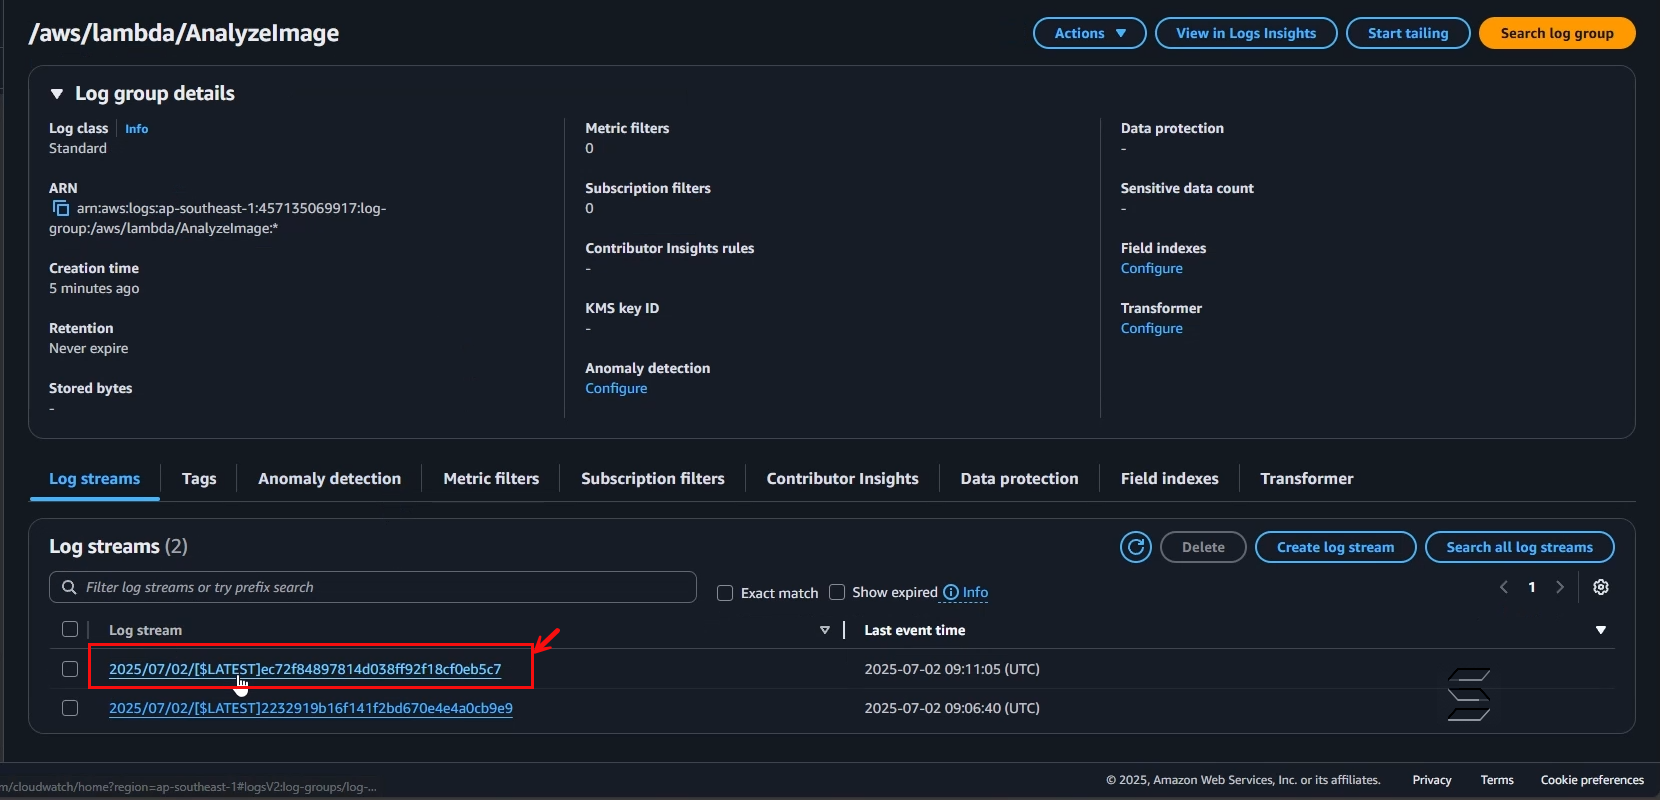Click the Start tailing button
The image size is (1660, 800).
pyautogui.click(x=1408, y=33)
